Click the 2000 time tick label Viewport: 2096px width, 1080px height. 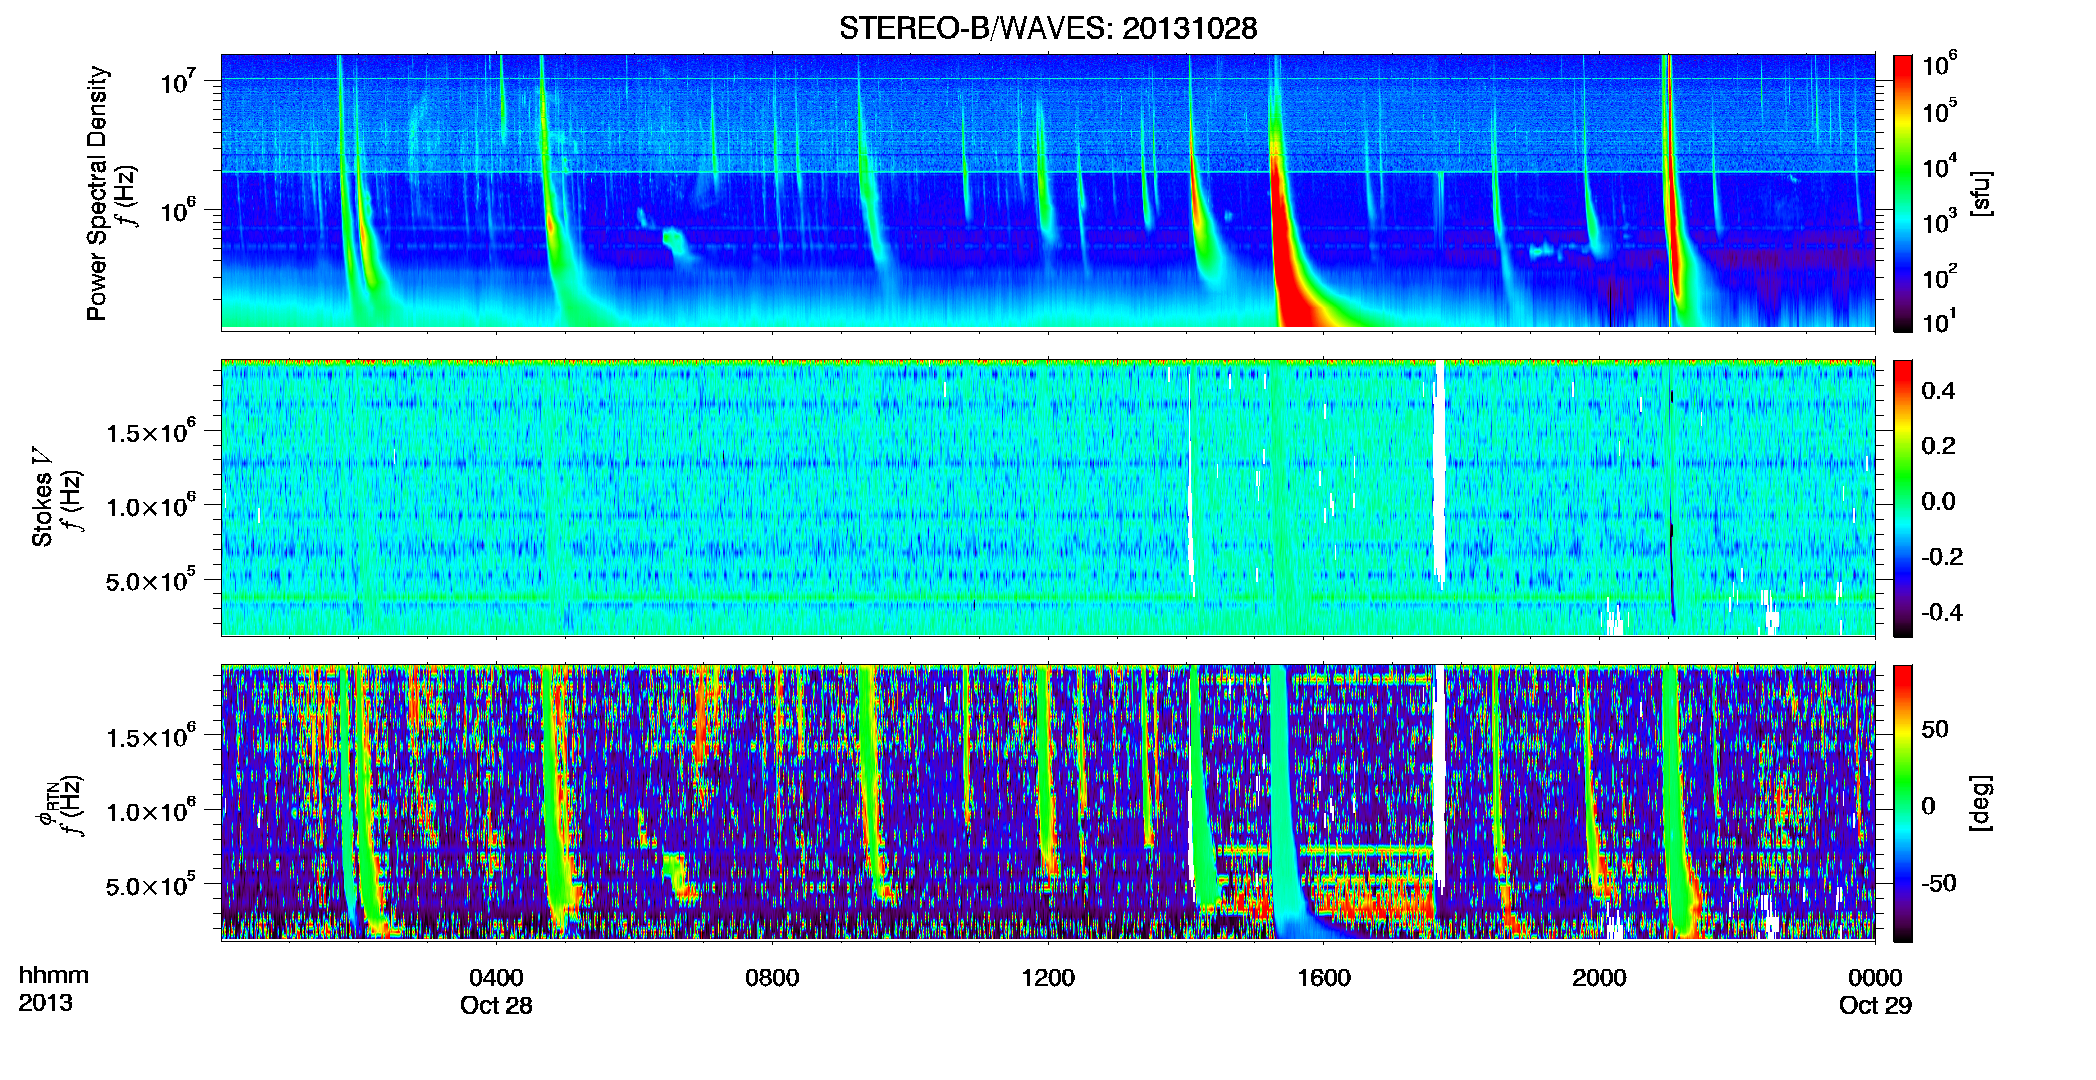tap(1599, 977)
